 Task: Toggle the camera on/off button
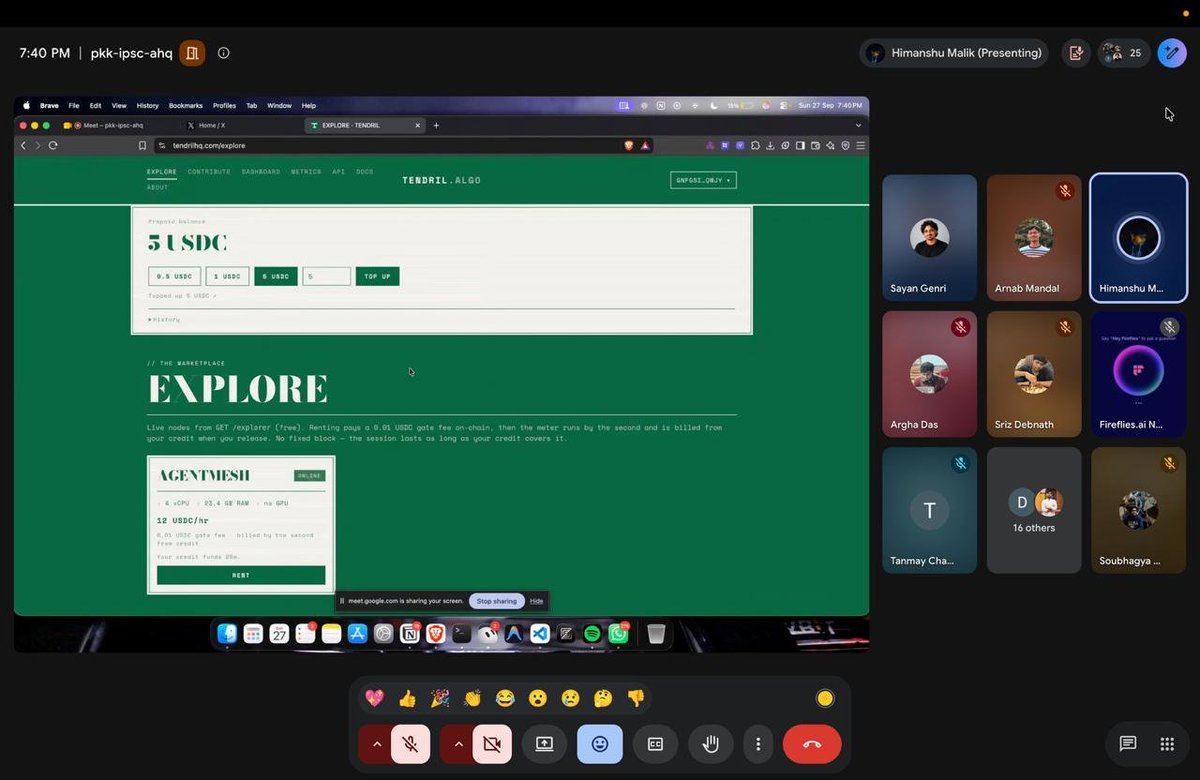pos(492,744)
